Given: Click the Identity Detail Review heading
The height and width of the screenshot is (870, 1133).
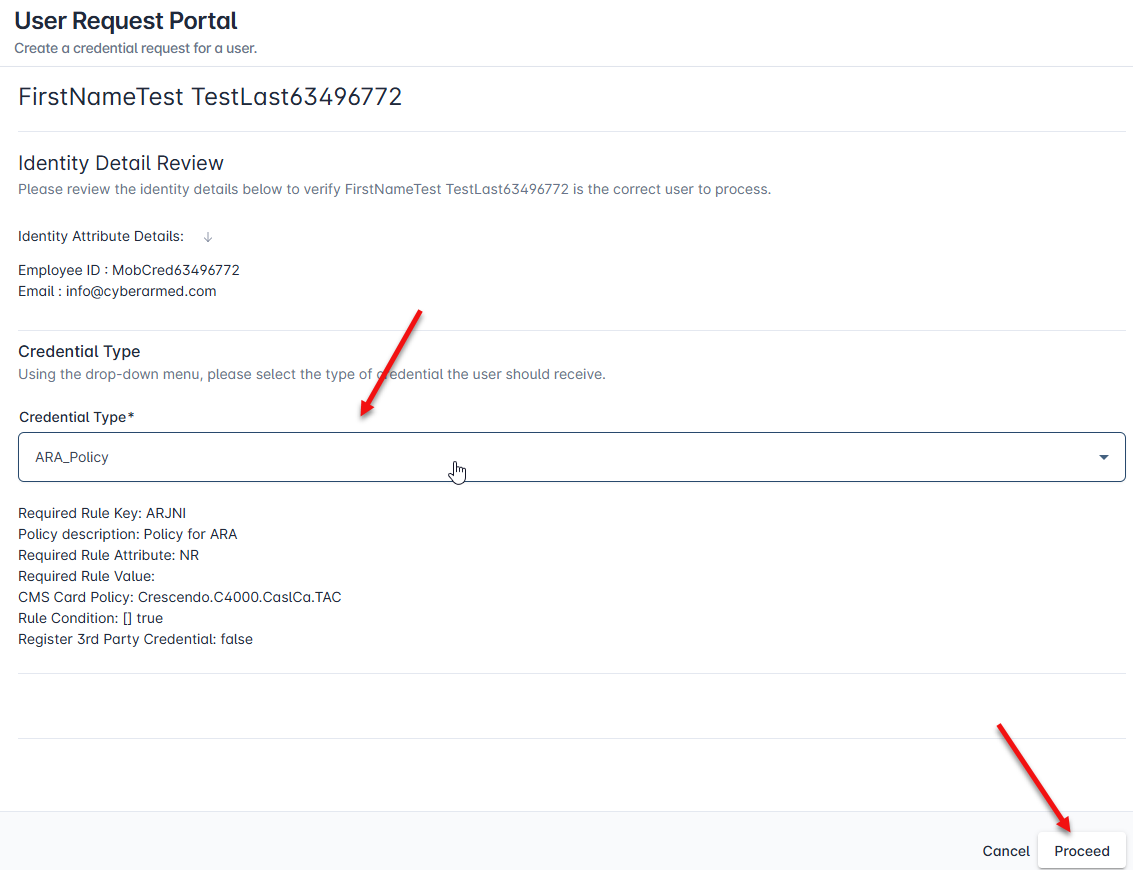Looking at the screenshot, I should [121, 163].
